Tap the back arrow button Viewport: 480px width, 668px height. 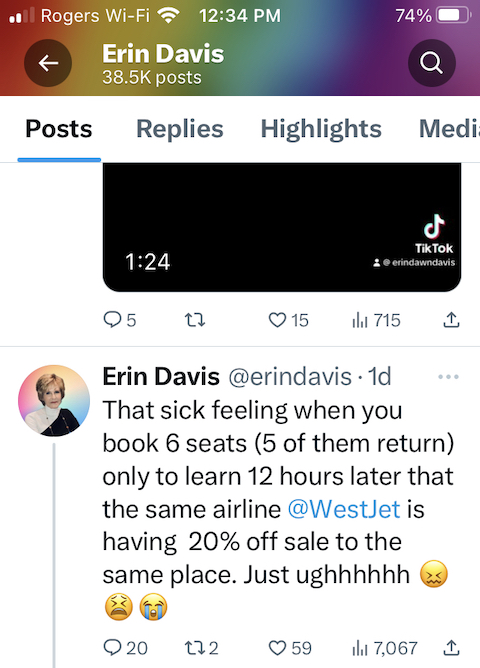pyautogui.click(x=48, y=63)
